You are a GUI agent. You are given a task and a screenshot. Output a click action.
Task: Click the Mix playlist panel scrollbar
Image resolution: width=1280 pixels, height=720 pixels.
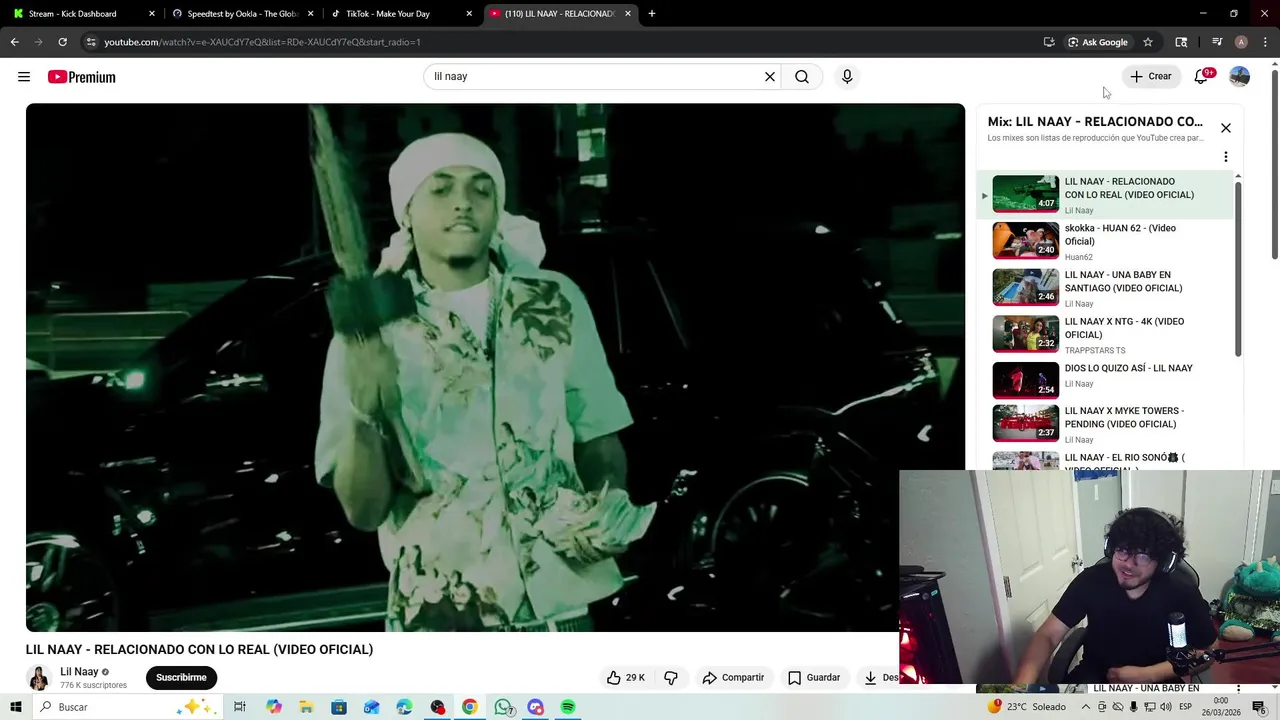1238,268
